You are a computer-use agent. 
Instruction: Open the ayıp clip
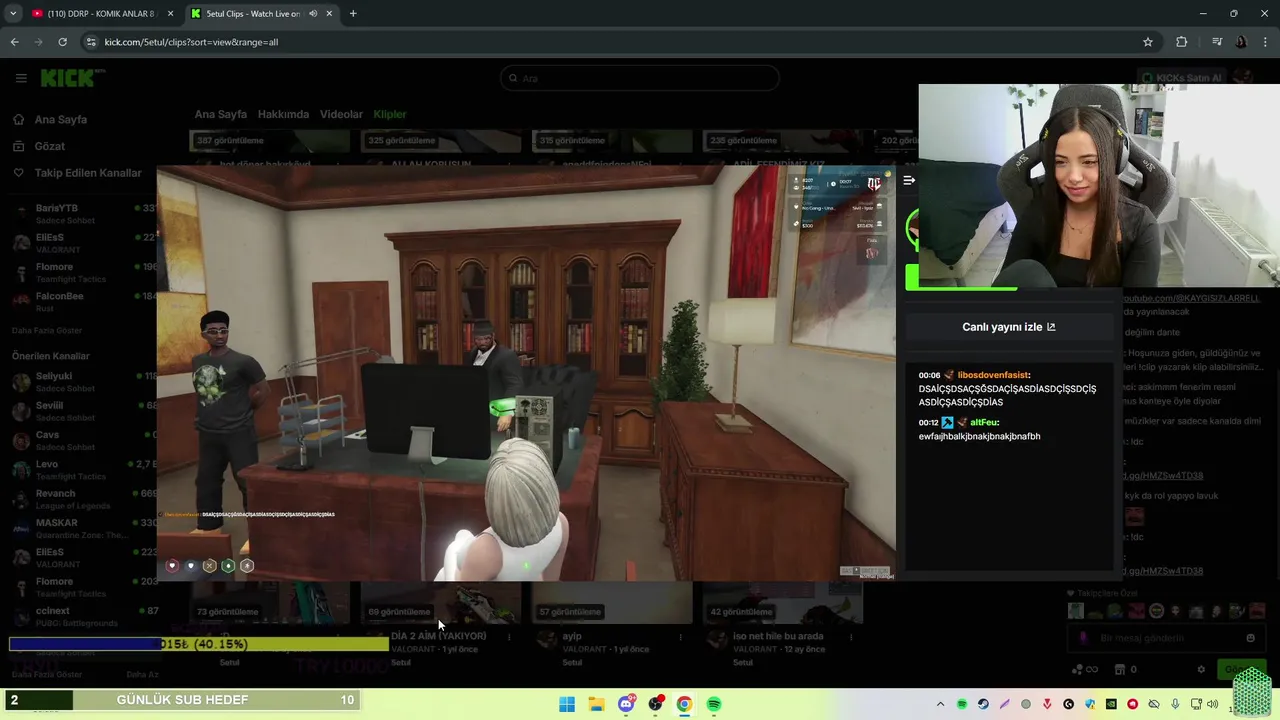(x=572, y=636)
